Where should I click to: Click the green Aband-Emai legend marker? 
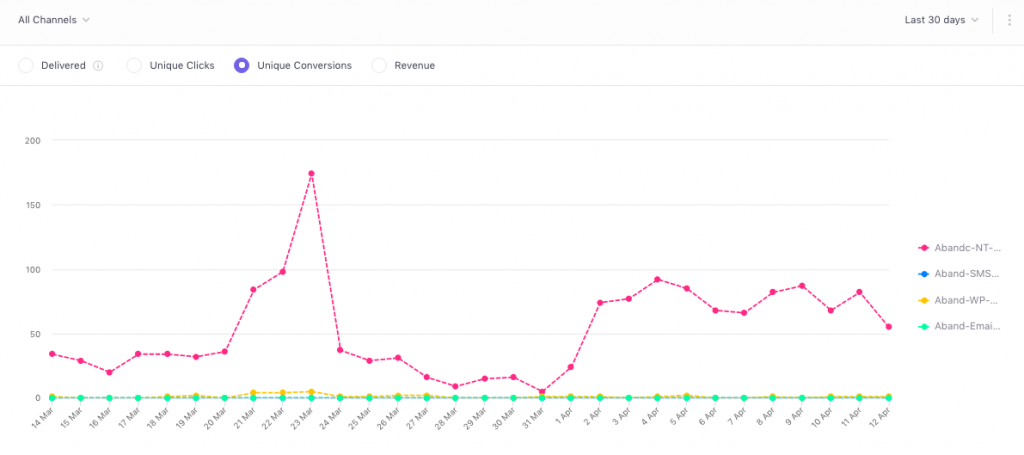tap(923, 326)
